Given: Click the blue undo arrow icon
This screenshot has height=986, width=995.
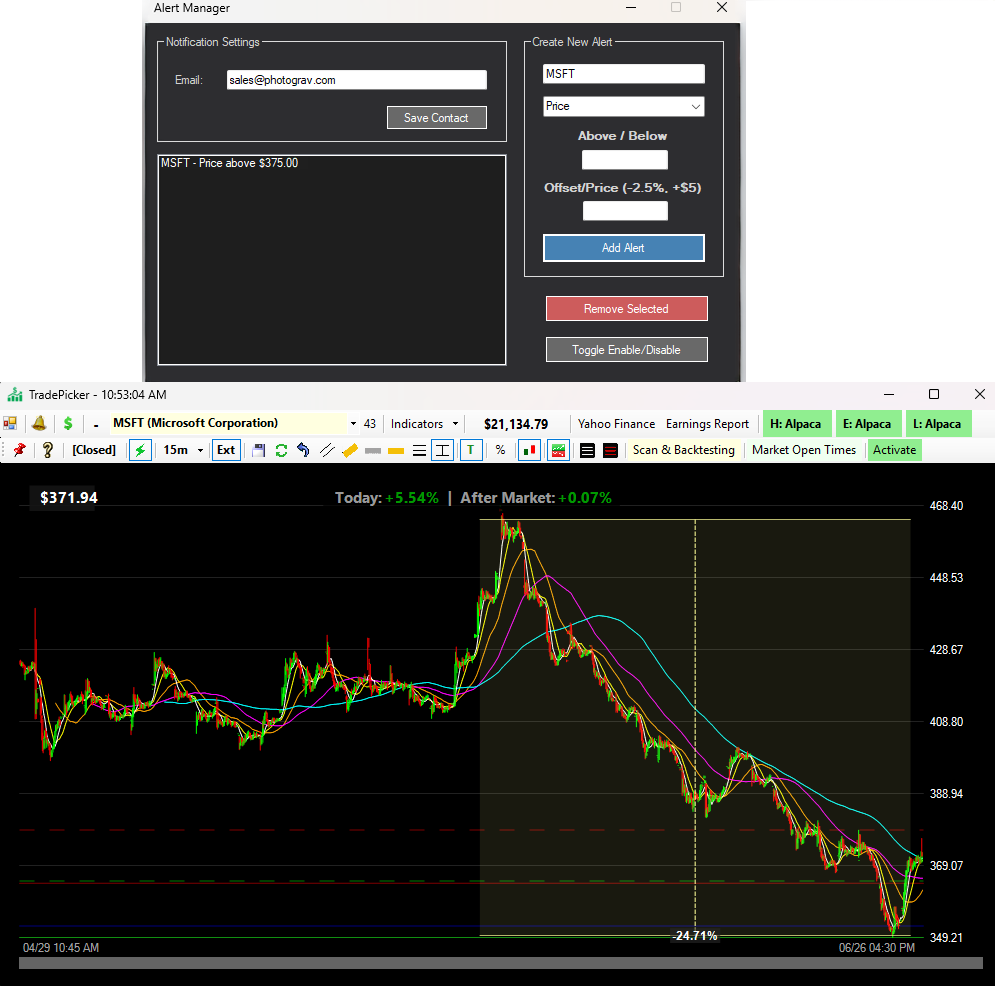Looking at the screenshot, I should pyautogui.click(x=303, y=450).
